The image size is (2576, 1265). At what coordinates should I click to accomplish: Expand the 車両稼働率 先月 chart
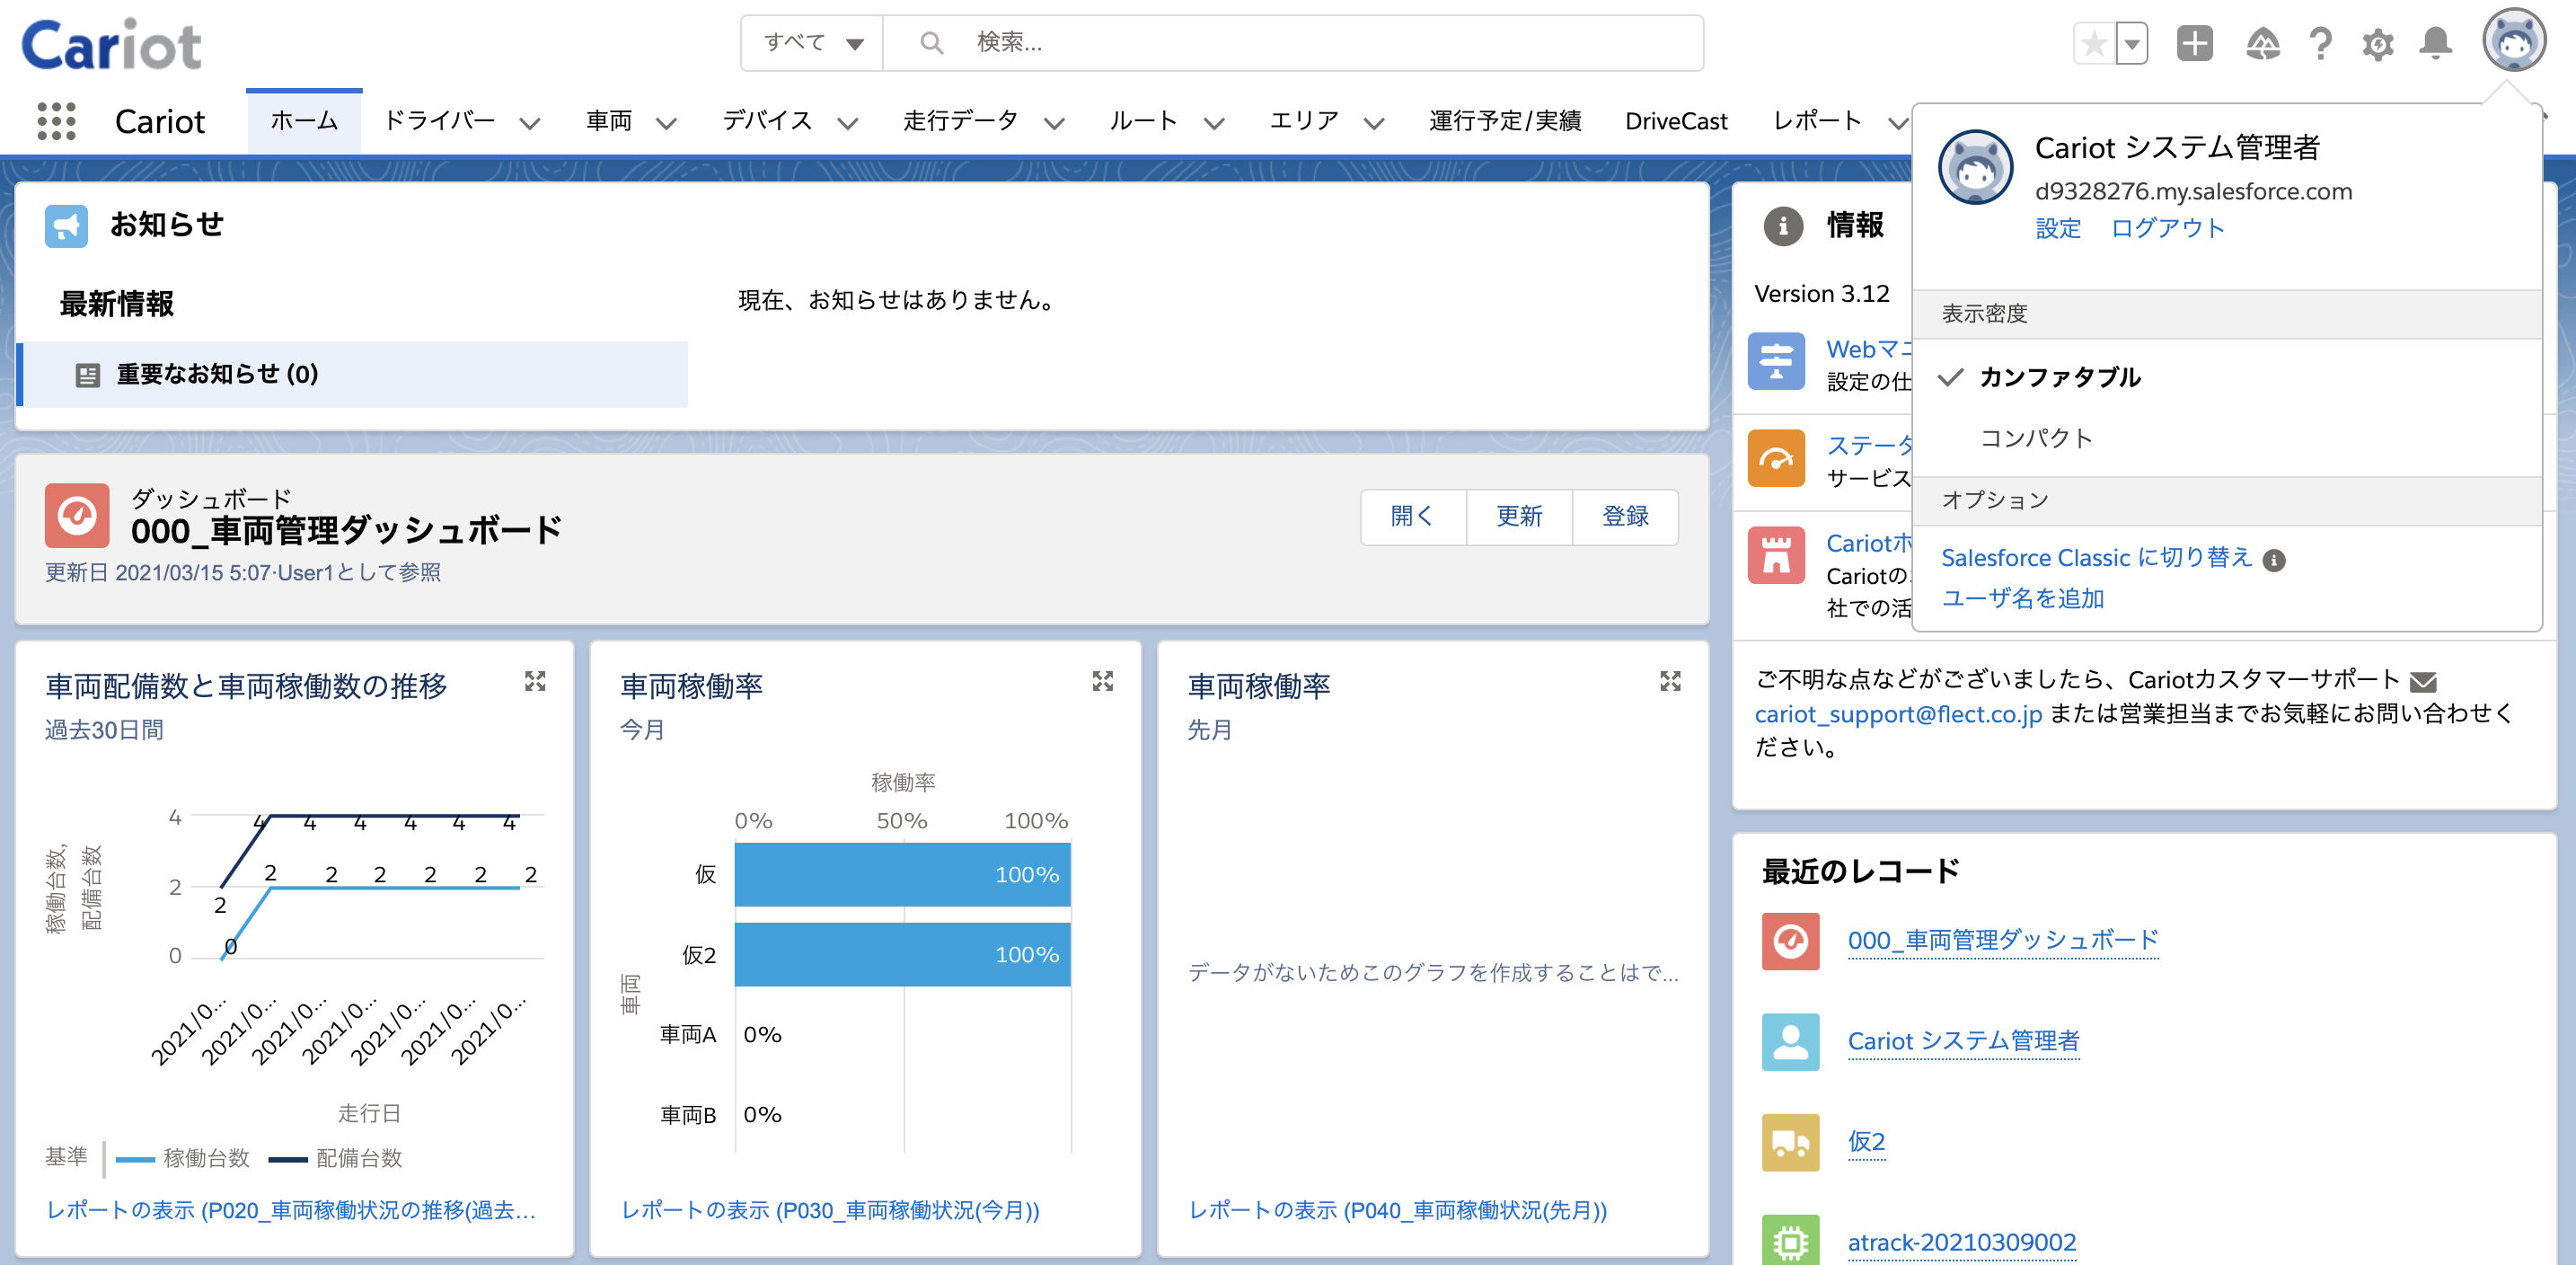pyautogui.click(x=1670, y=681)
